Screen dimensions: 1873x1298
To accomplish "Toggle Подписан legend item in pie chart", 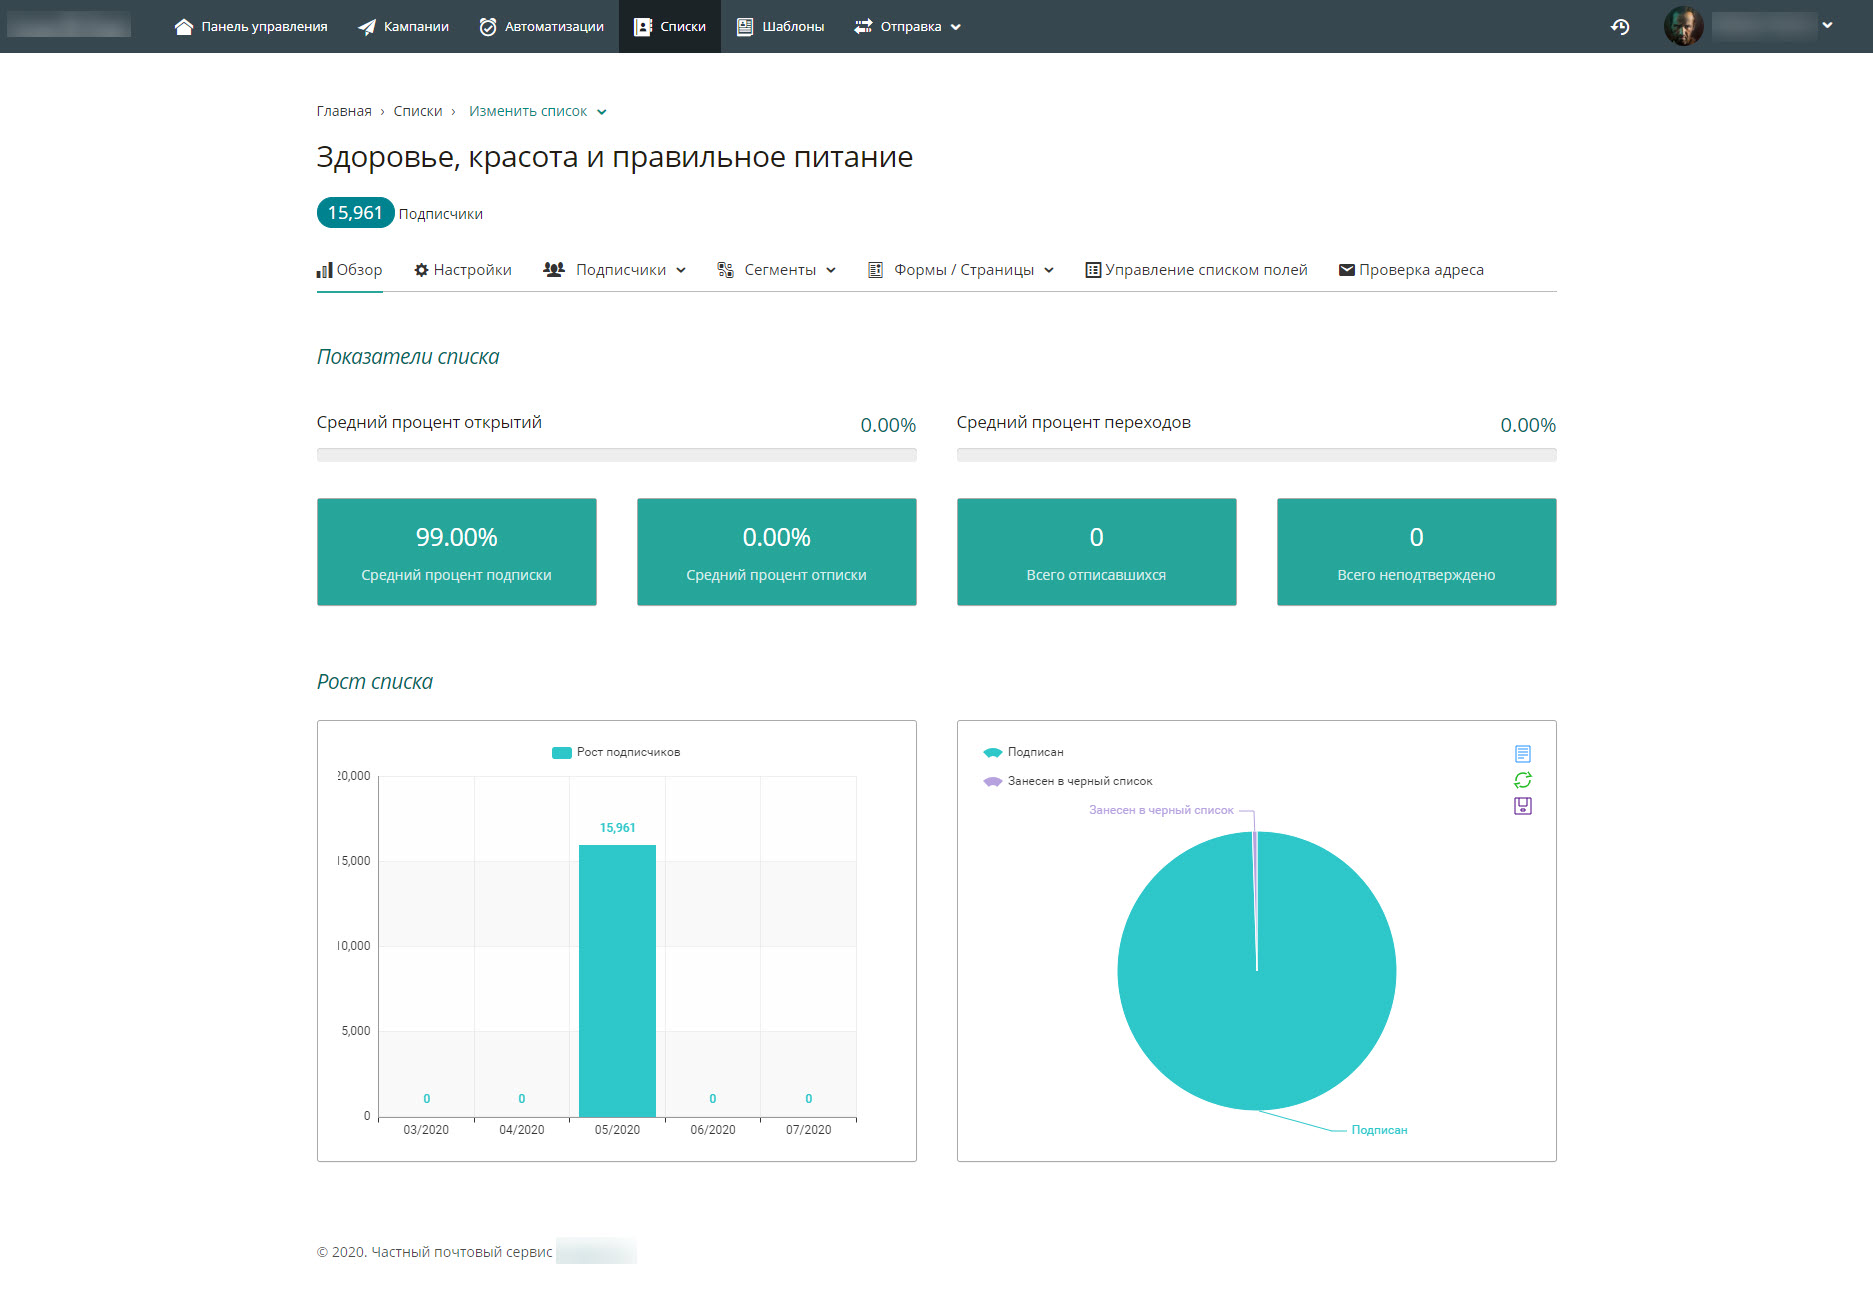I will (x=1023, y=752).
